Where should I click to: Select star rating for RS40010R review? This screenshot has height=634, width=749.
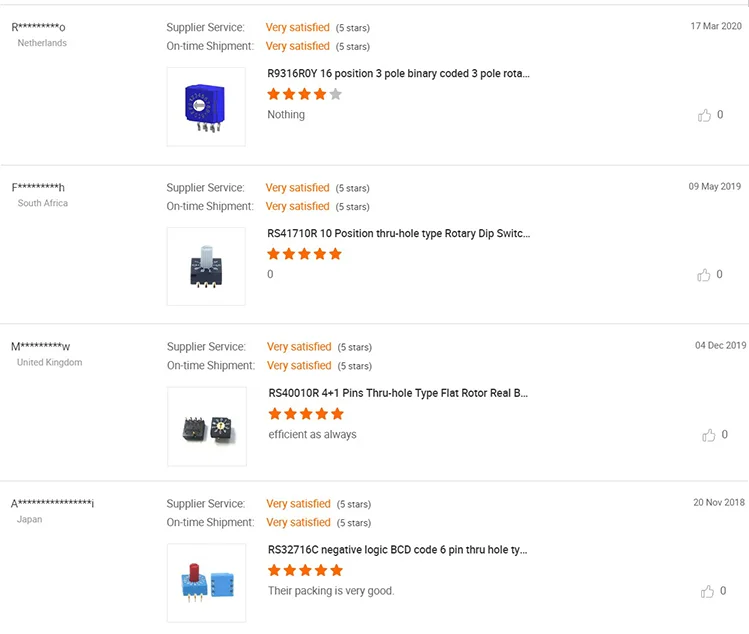tap(306, 414)
